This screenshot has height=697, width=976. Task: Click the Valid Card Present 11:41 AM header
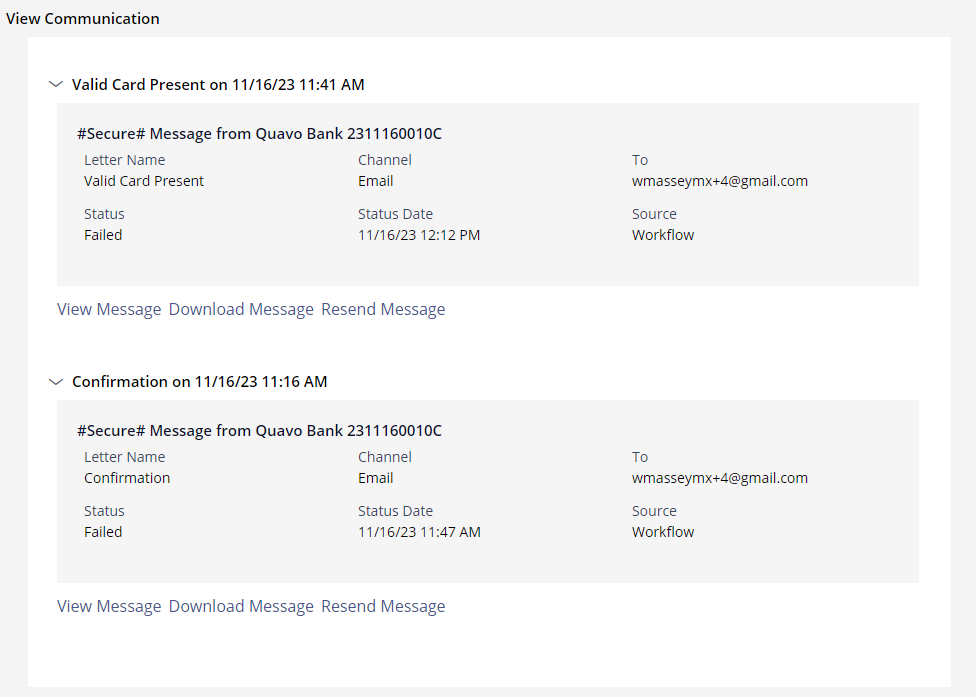pos(218,85)
